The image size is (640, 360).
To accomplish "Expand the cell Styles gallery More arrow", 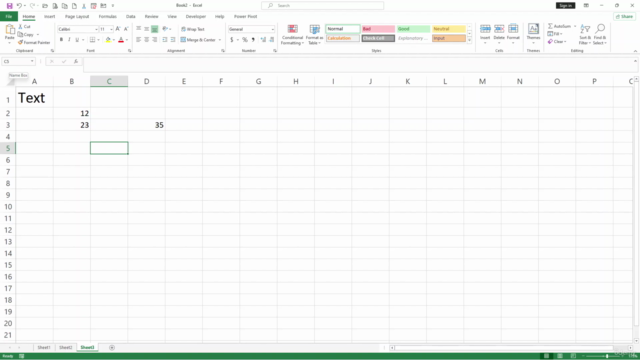I will (x=469, y=40).
